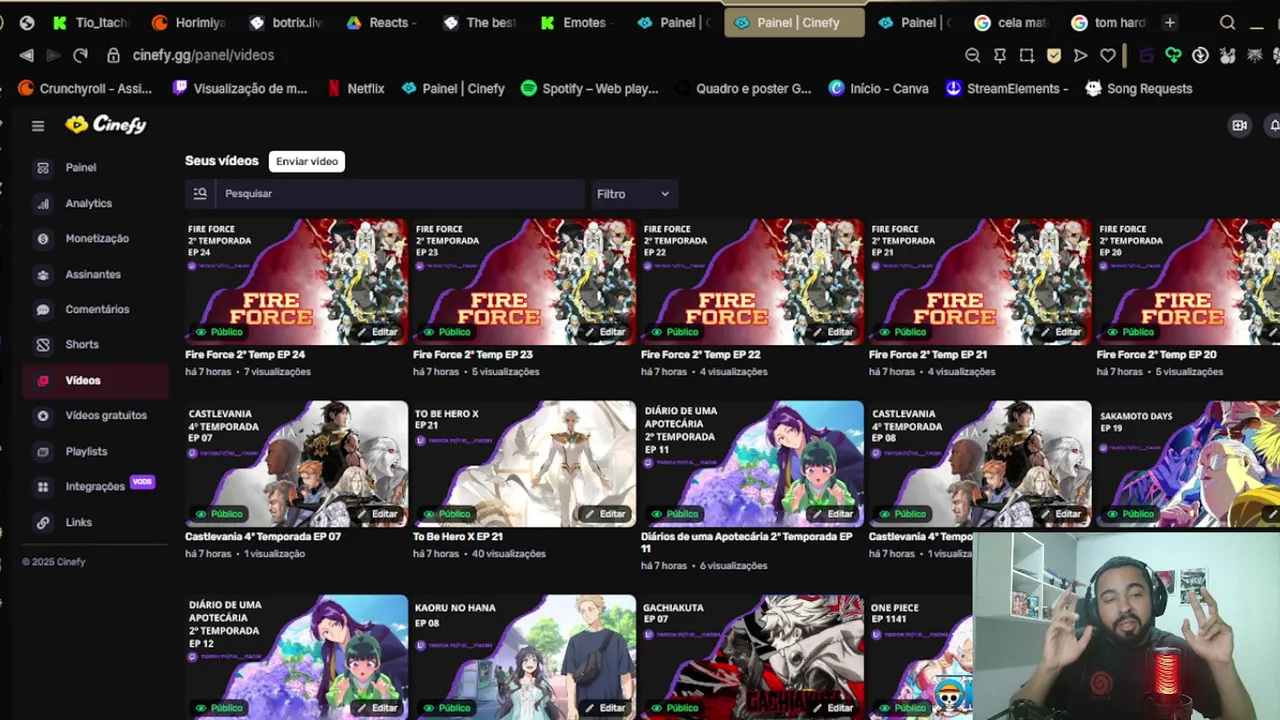Image resolution: width=1280 pixels, height=720 pixels.
Task: Click the cinefy.gg/panel/videos address bar
Action: coord(203,55)
